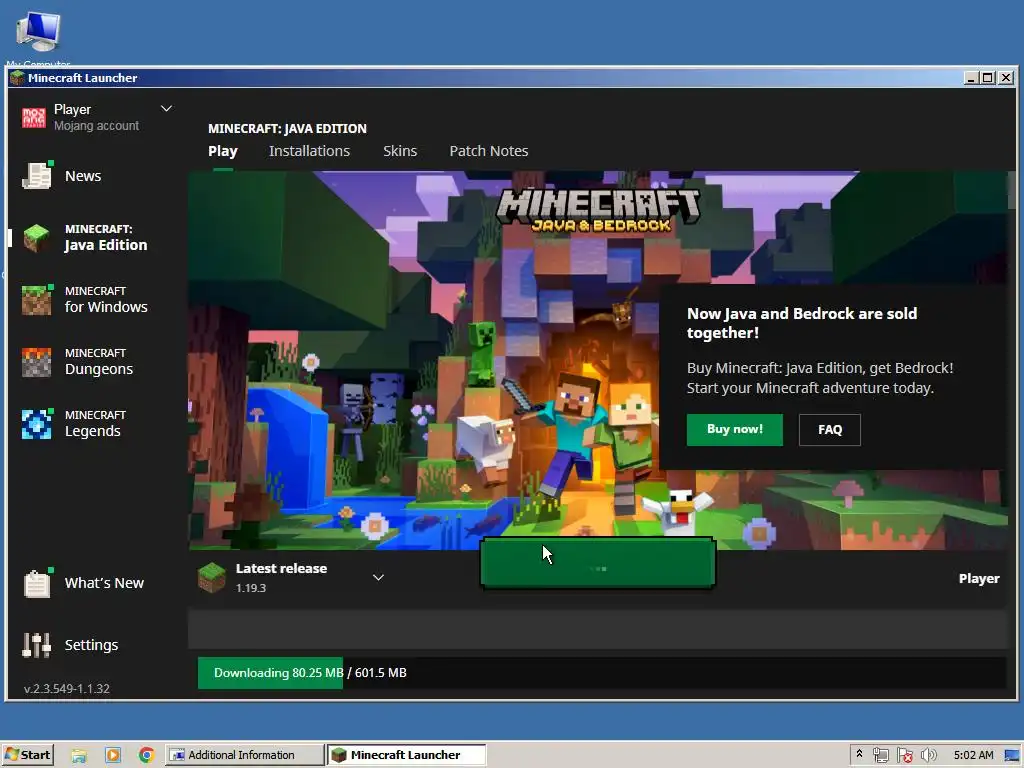Open the Windows Start menu
Image resolution: width=1024 pixels, height=768 pixels.
[27, 755]
